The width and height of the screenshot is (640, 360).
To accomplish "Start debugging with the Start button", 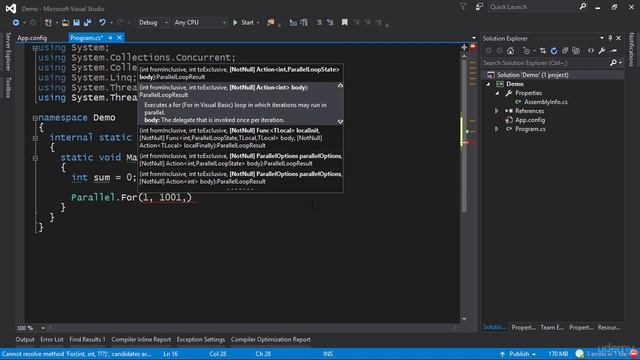I will point(243,22).
